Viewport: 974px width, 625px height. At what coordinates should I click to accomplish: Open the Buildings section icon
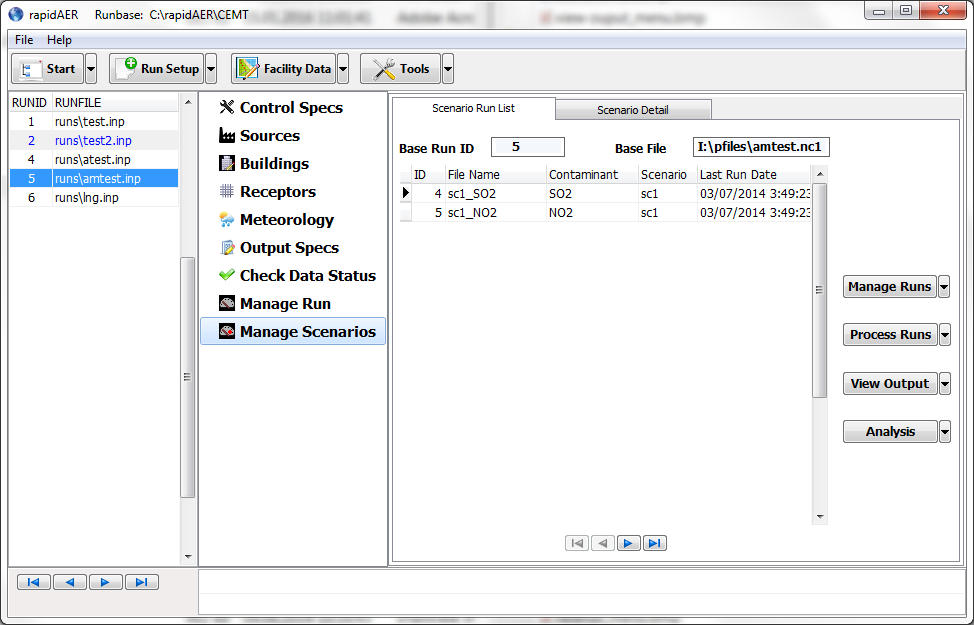click(x=226, y=164)
